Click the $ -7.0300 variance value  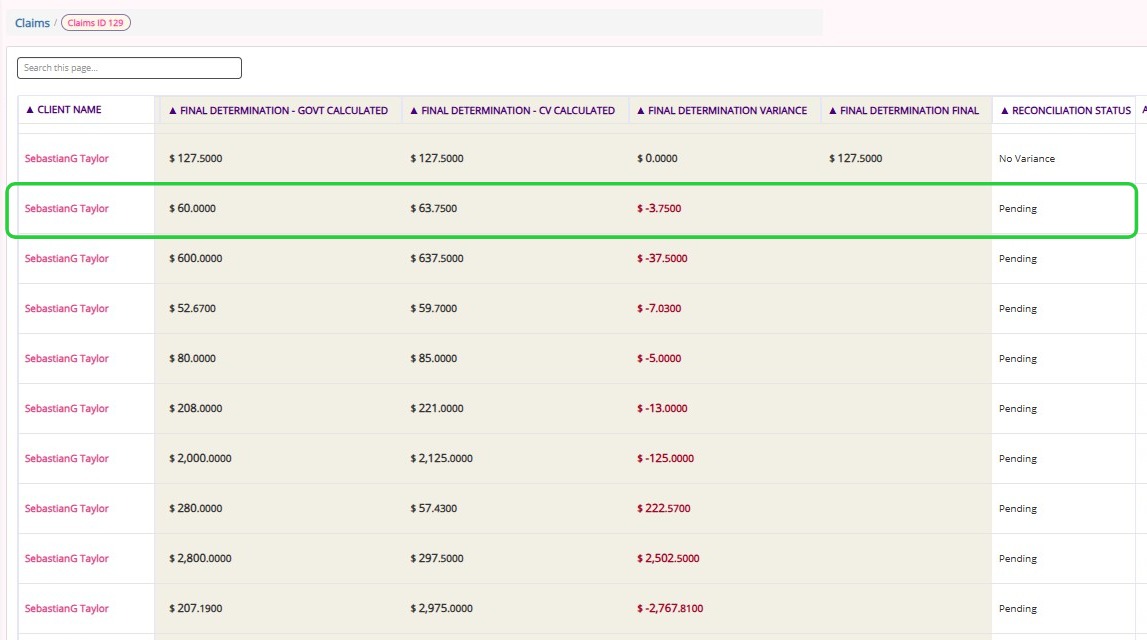coord(659,309)
